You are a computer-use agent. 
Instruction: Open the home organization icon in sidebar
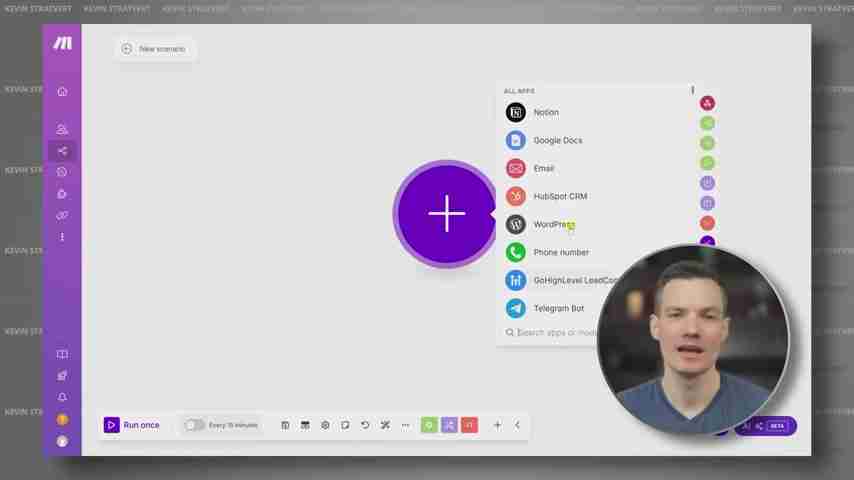tap(62, 92)
